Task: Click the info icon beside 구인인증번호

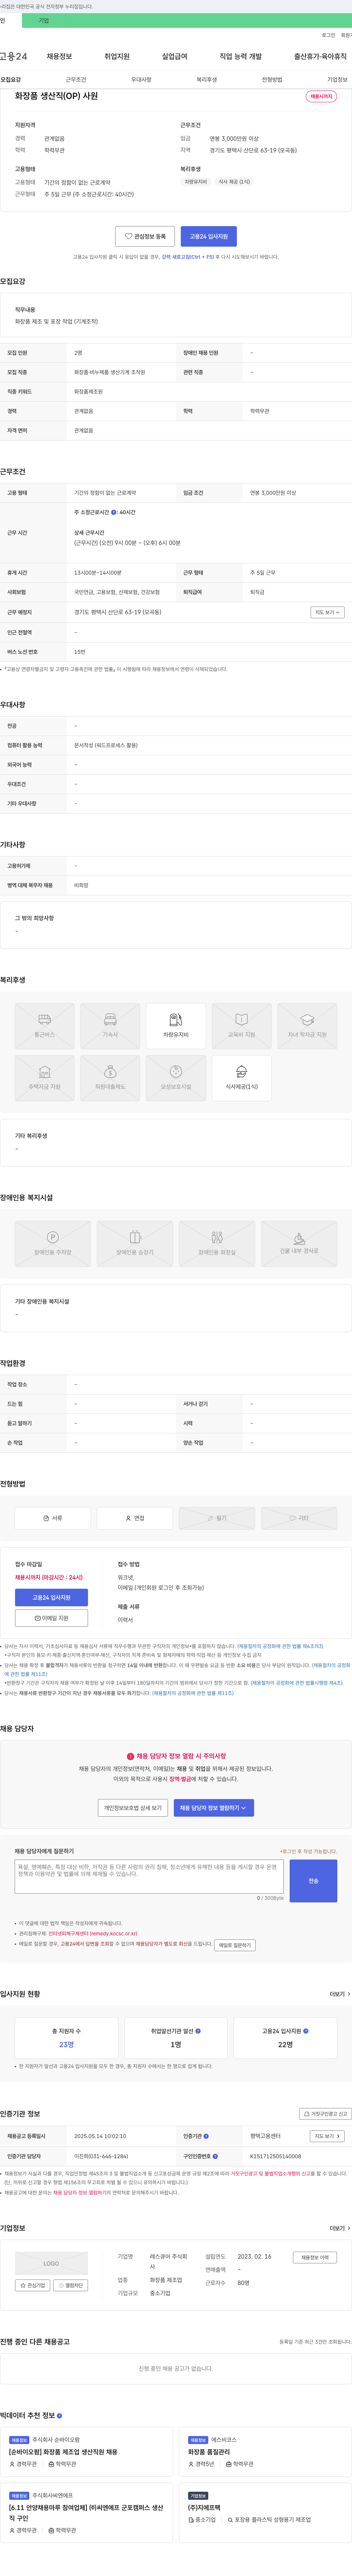Action: pyautogui.click(x=215, y=2156)
